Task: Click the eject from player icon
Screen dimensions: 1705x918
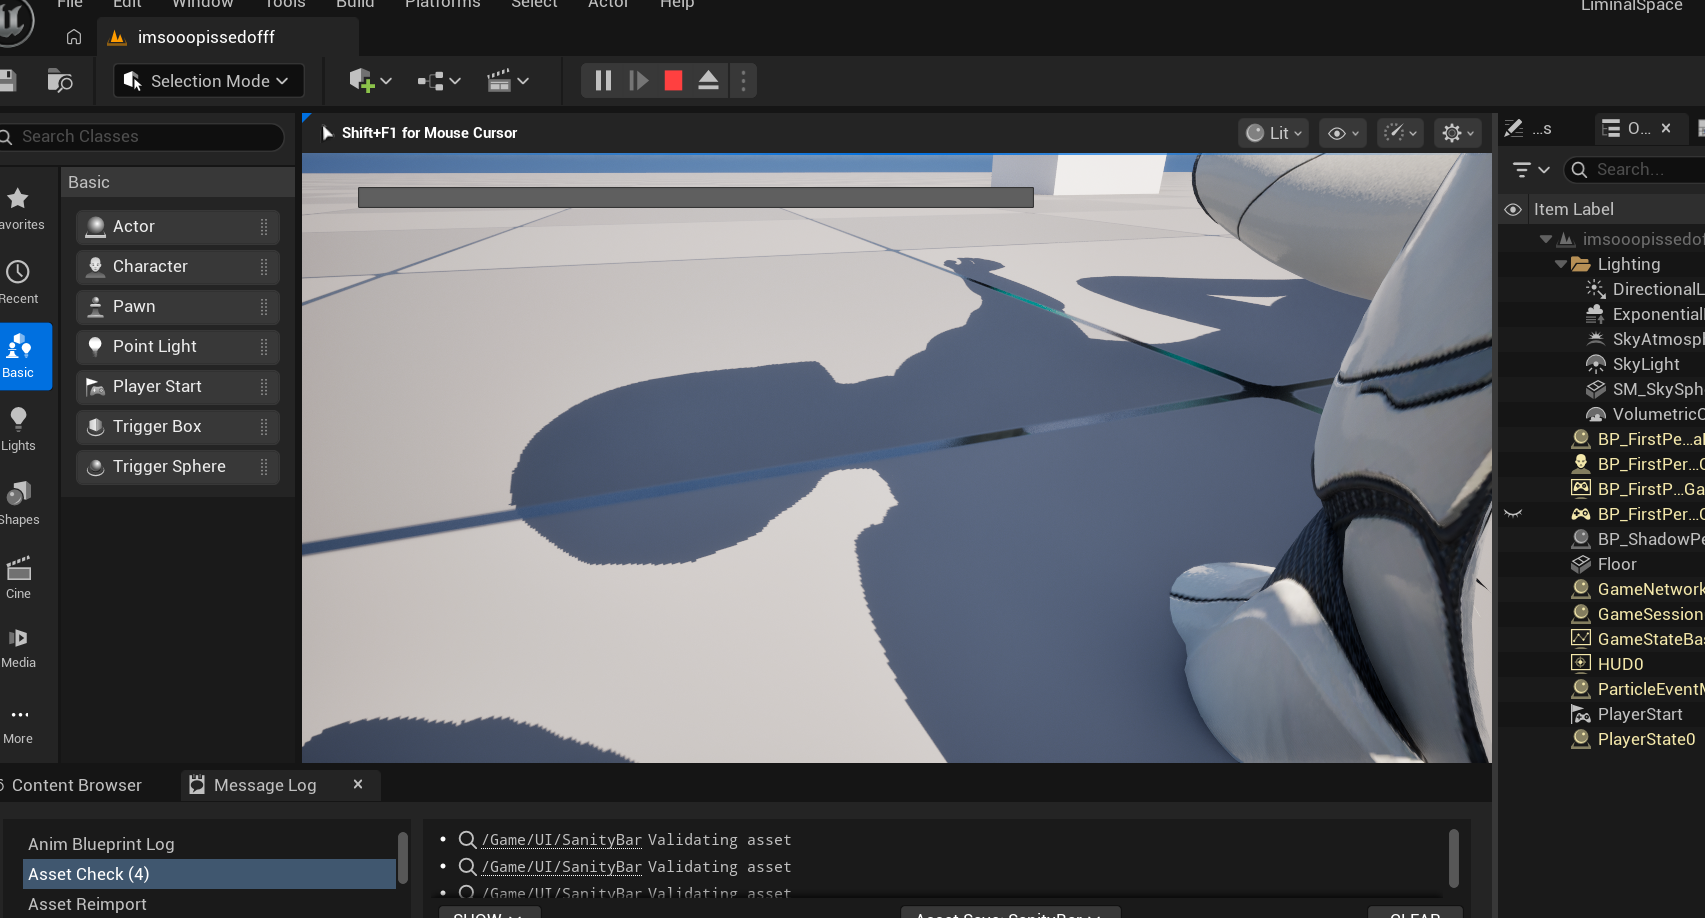Action: click(708, 81)
